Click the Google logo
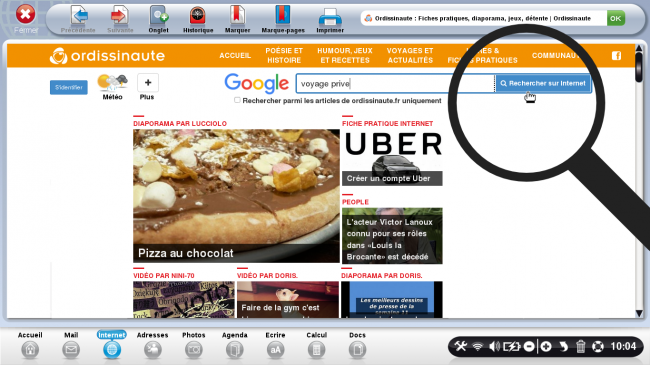This screenshot has width=650, height=365. click(x=257, y=83)
